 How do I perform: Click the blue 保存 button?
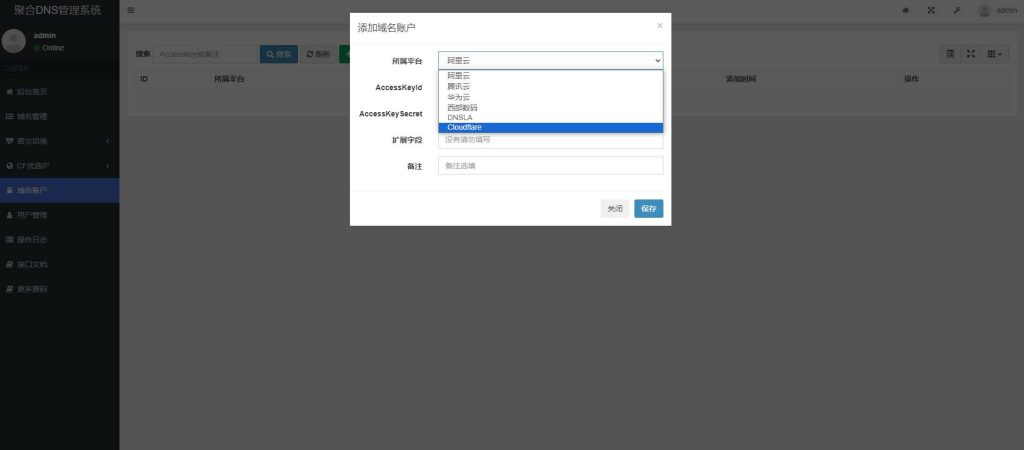coord(648,208)
